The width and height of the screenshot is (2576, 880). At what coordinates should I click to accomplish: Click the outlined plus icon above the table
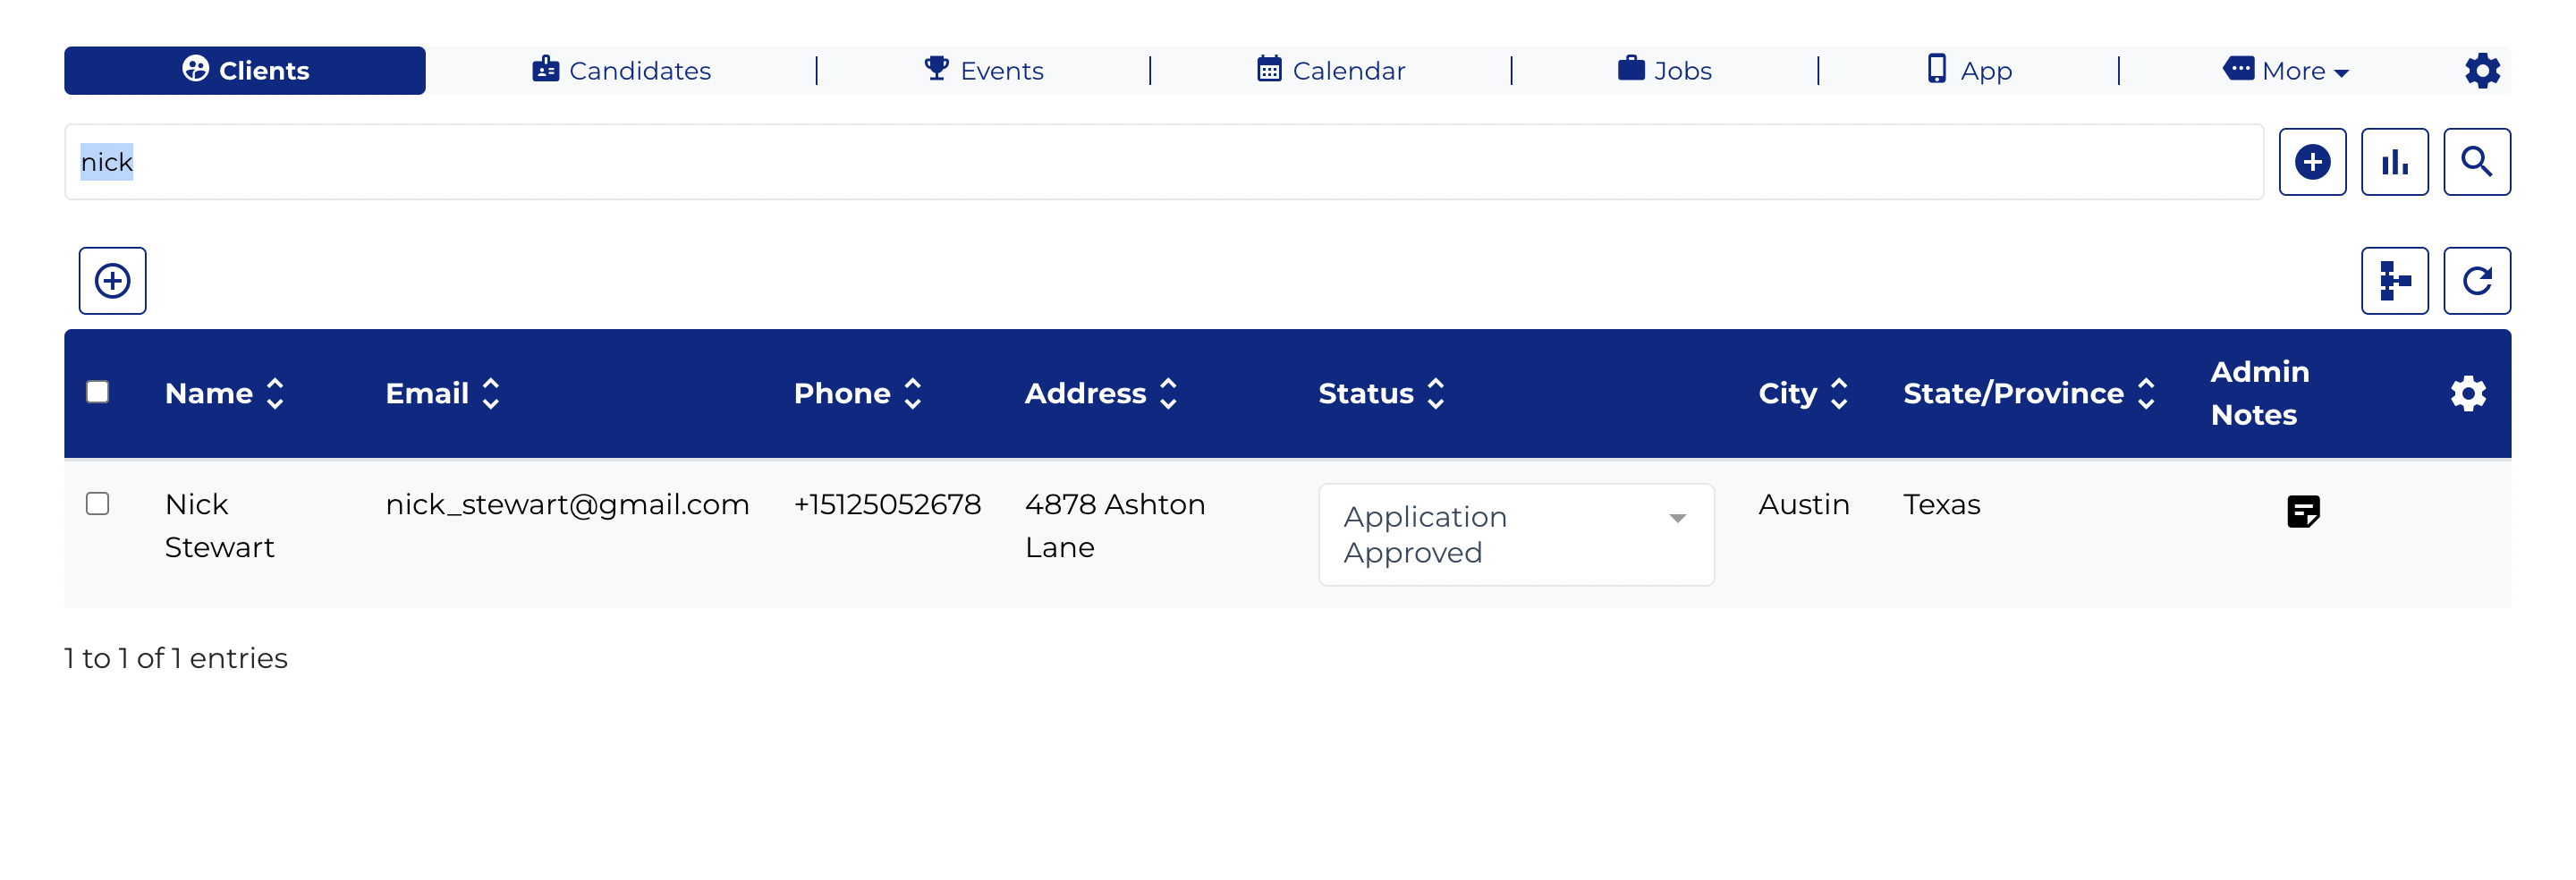tap(113, 281)
